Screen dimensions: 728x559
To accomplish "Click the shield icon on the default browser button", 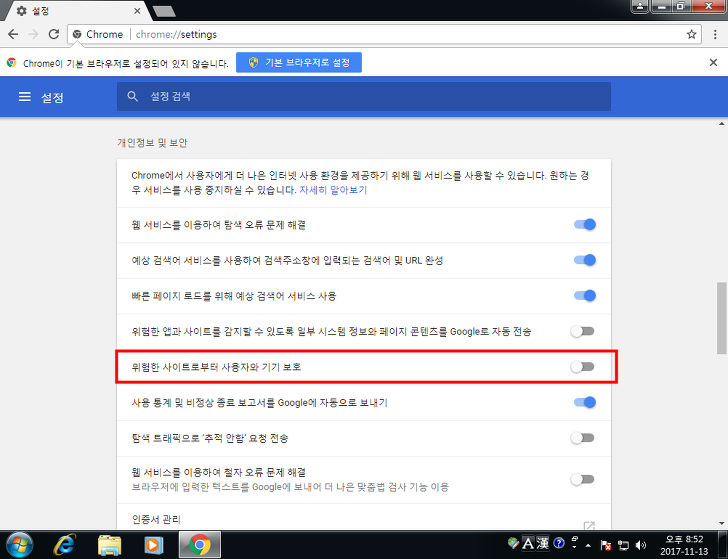I will point(253,63).
